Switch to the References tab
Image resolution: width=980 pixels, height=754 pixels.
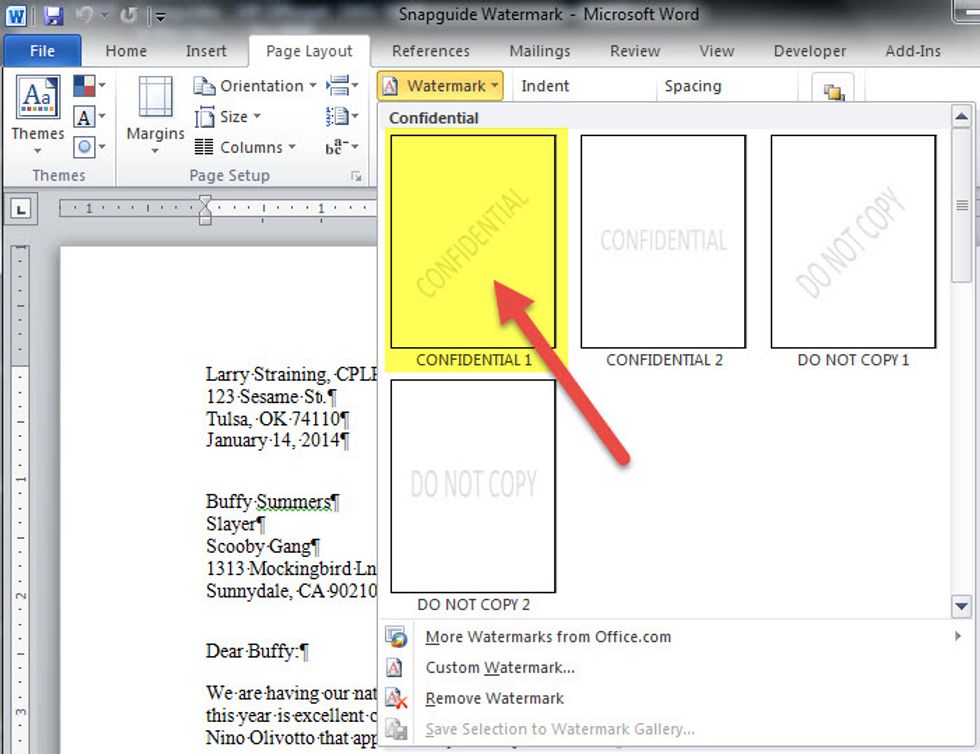(430, 51)
